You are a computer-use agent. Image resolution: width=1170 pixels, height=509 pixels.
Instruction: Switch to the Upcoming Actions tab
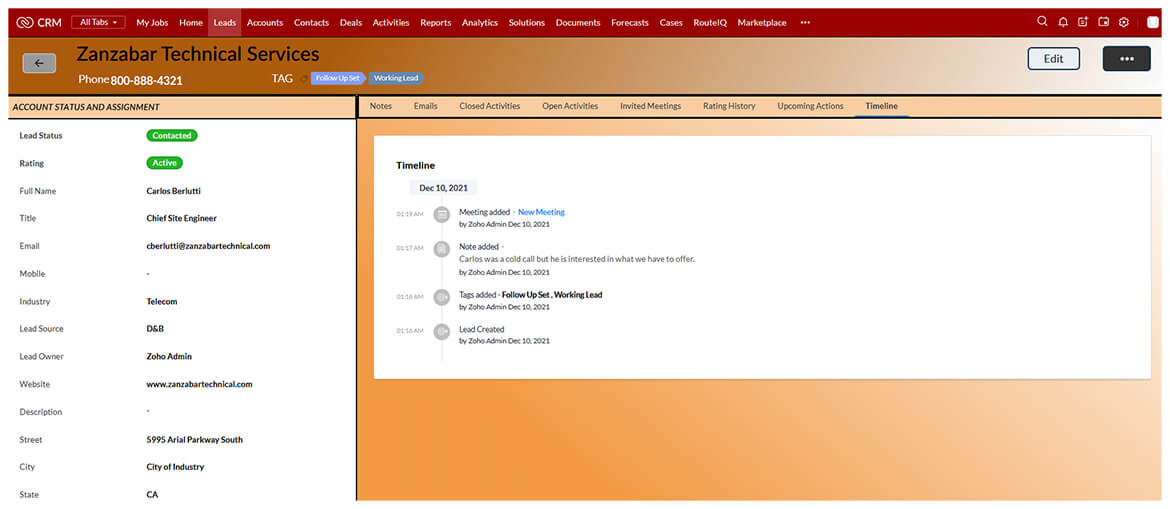[810, 106]
